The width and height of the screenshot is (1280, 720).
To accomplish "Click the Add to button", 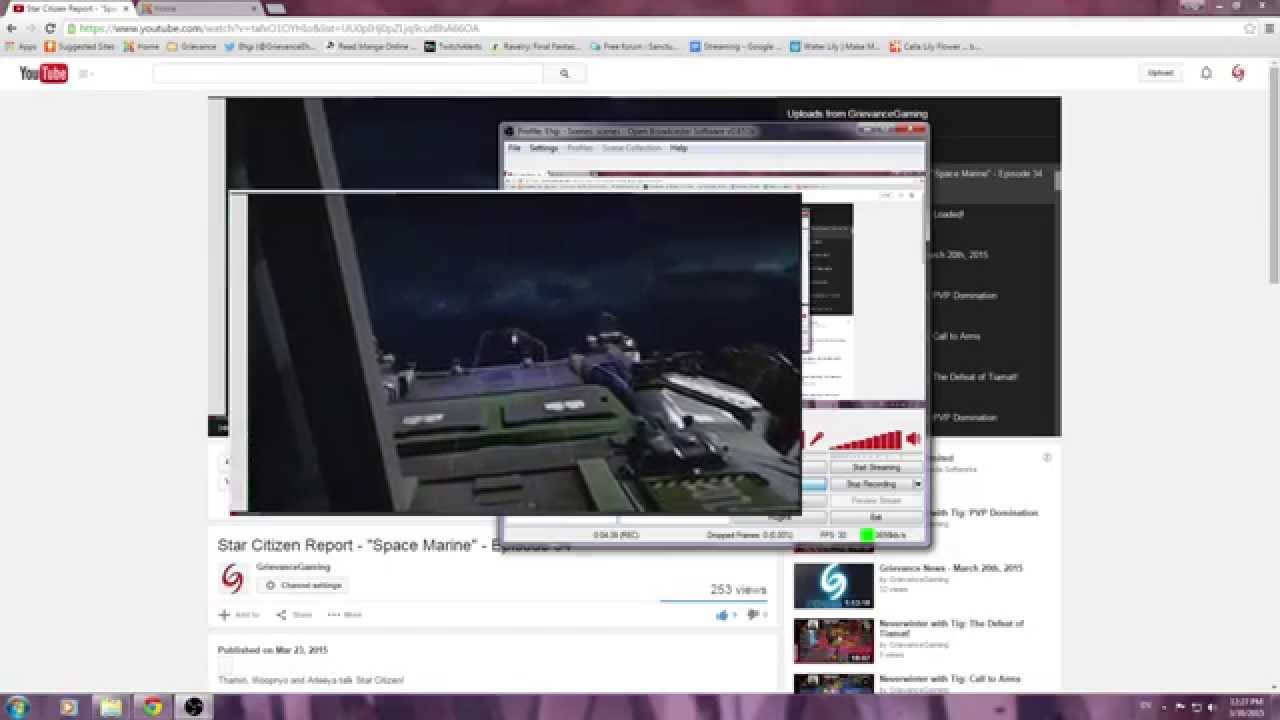I will point(239,615).
